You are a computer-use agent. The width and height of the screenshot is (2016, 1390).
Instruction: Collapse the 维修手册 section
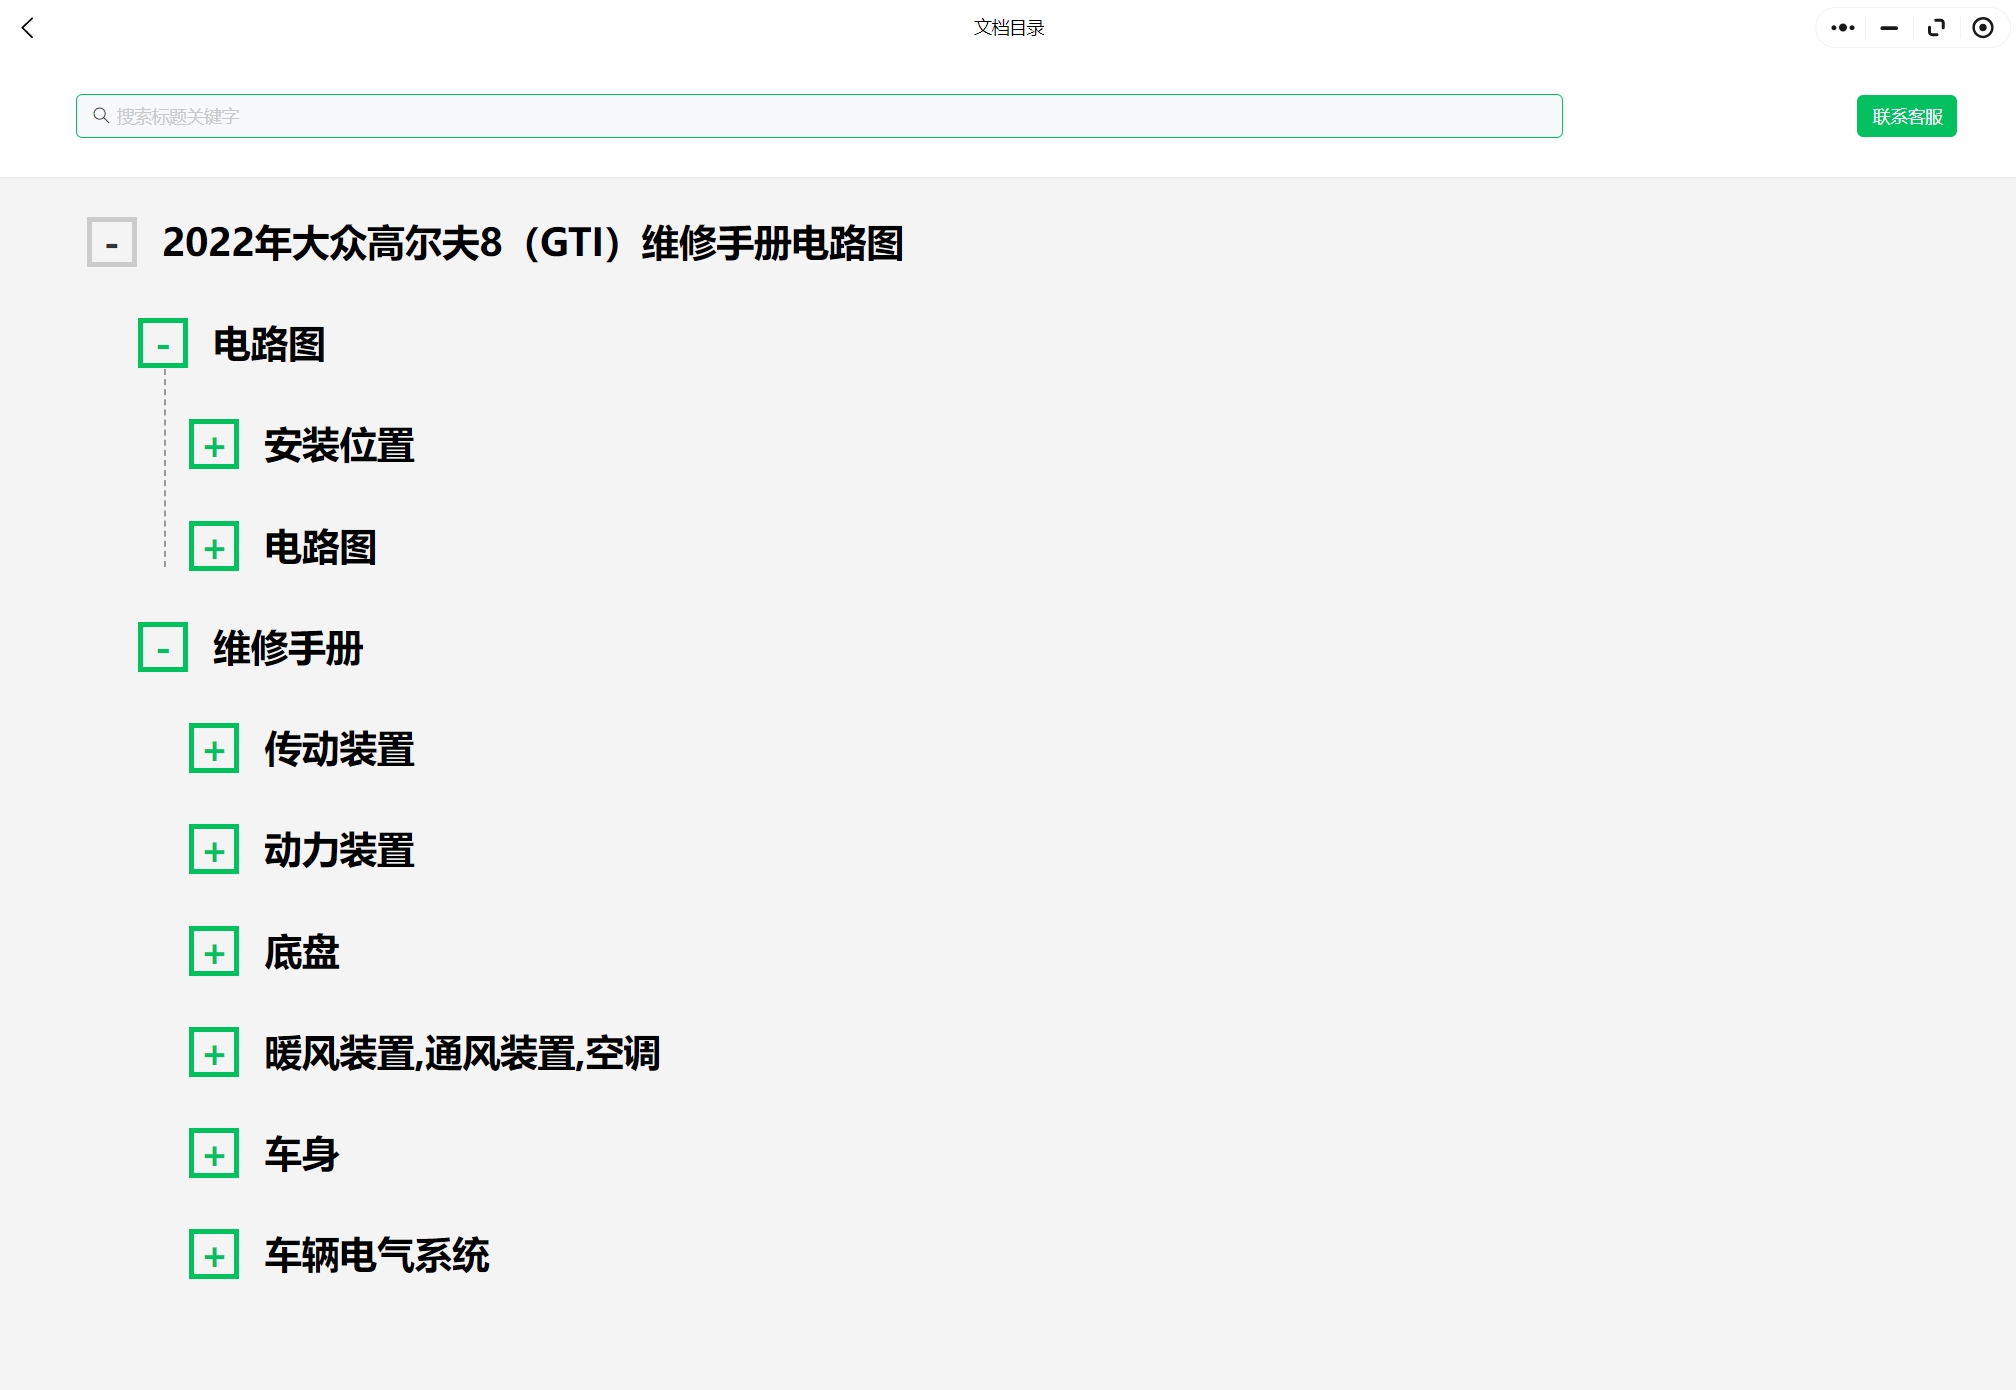pos(162,647)
